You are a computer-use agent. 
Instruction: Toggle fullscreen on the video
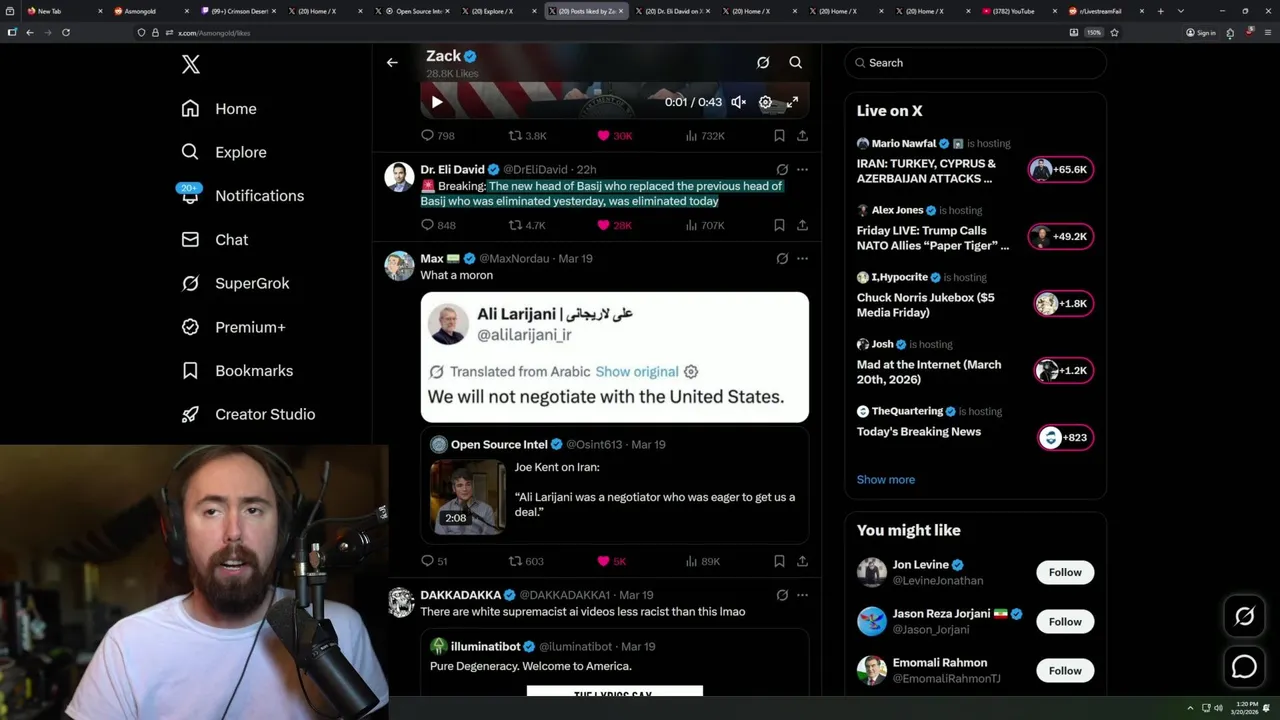(x=792, y=102)
